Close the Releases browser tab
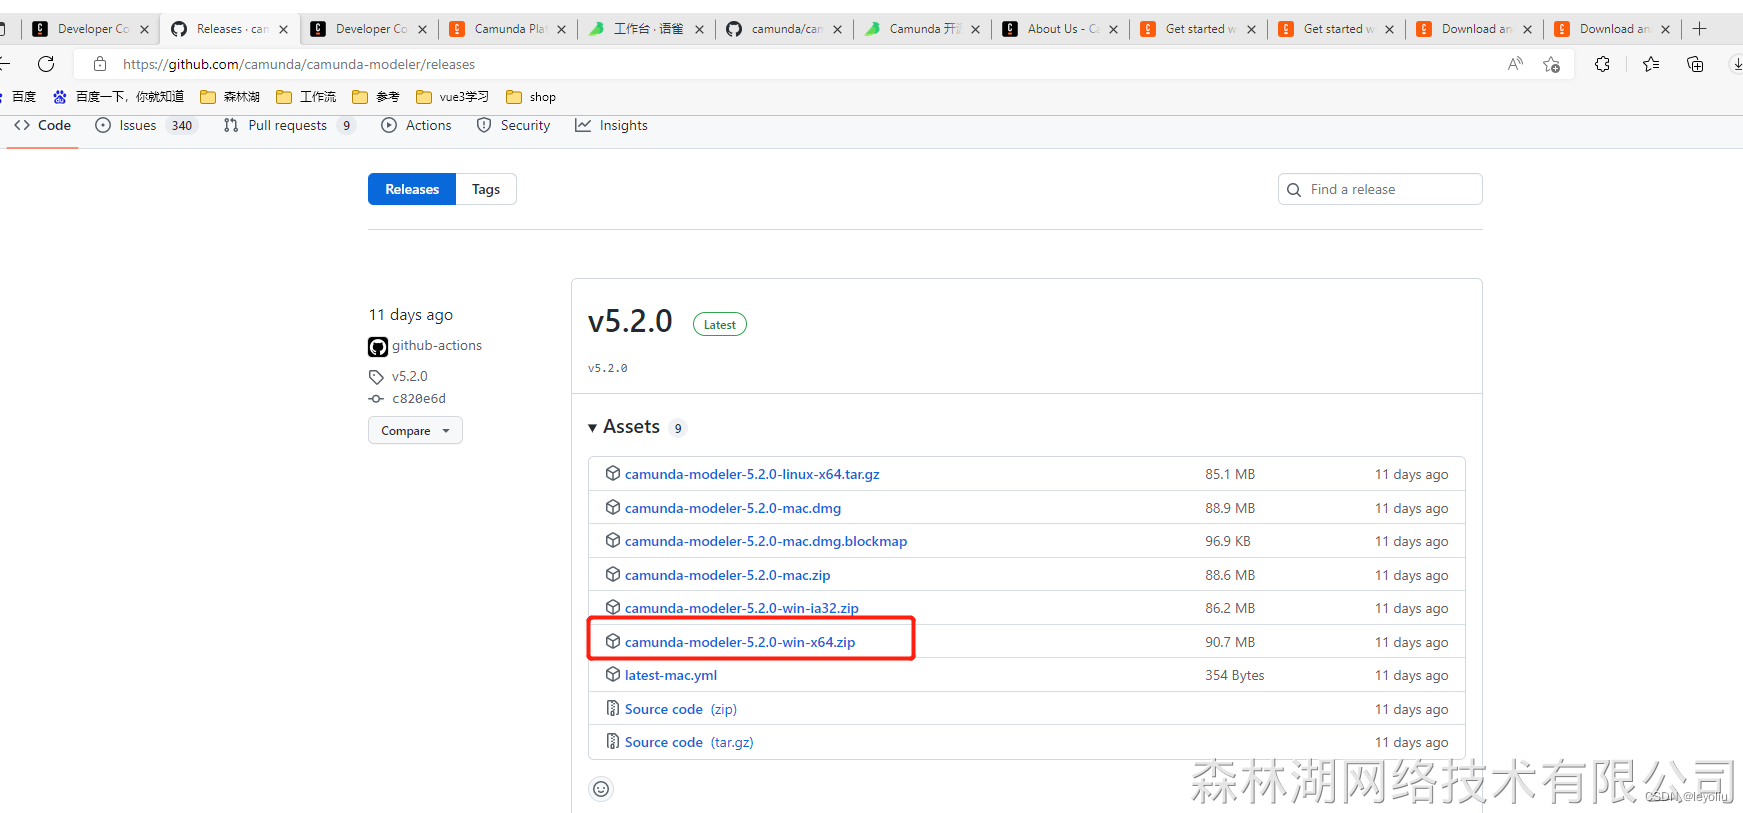Image resolution: width=1743 pixels, height=813 pixels. (283, 29)
